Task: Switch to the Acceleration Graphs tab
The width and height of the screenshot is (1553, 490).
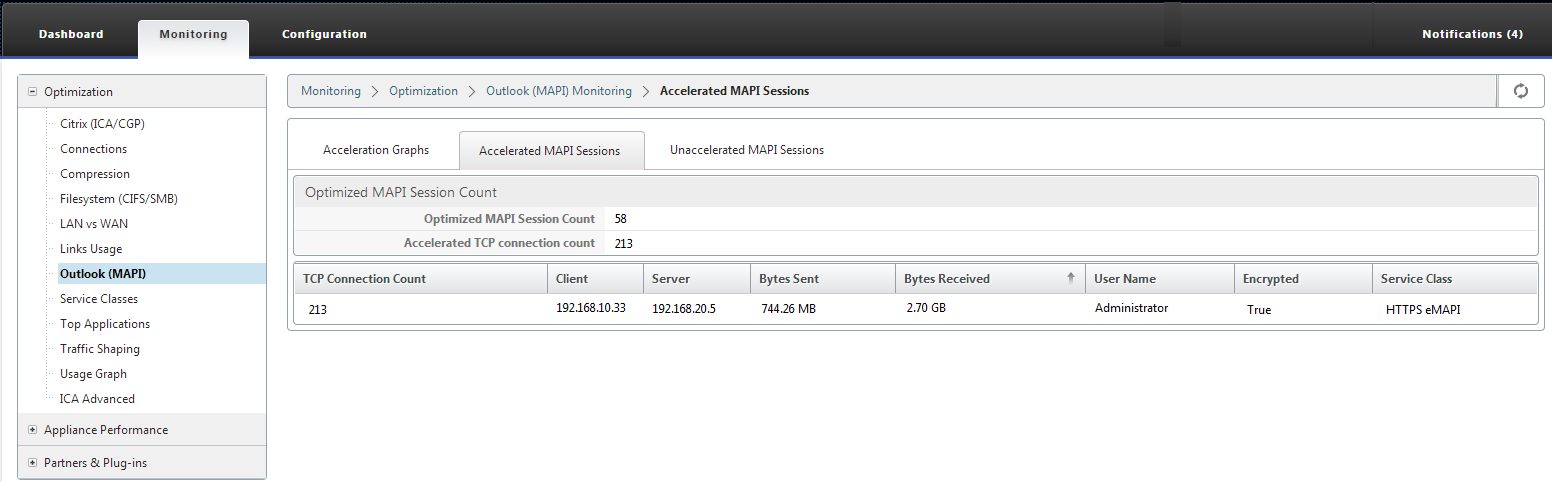Action: click(376, 150)
